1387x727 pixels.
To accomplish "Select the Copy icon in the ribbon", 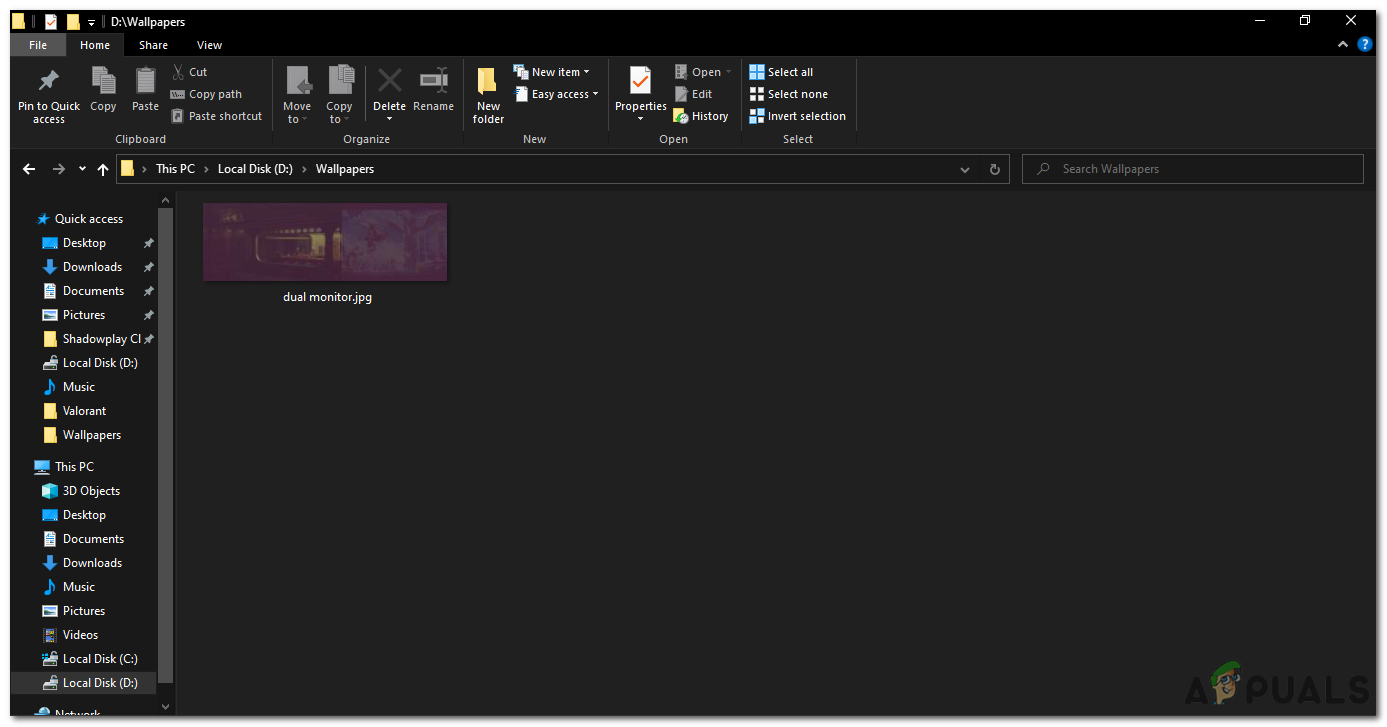I will [x=103, y=88].
